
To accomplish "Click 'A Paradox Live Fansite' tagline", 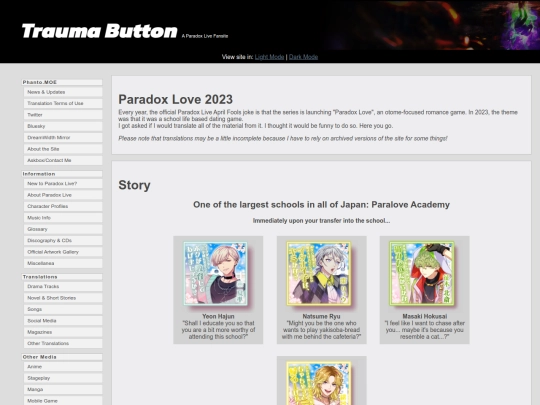I will click(x=205, y=36).
